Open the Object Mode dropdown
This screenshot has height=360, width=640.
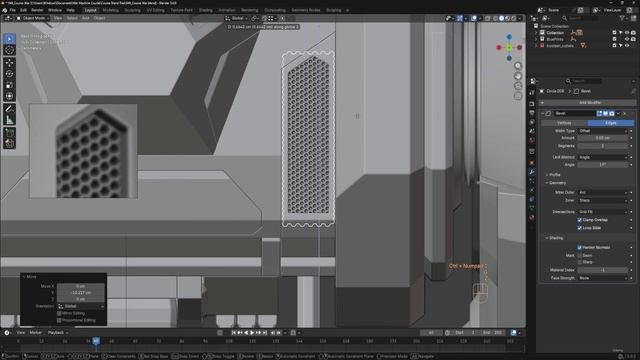(33, 18)
